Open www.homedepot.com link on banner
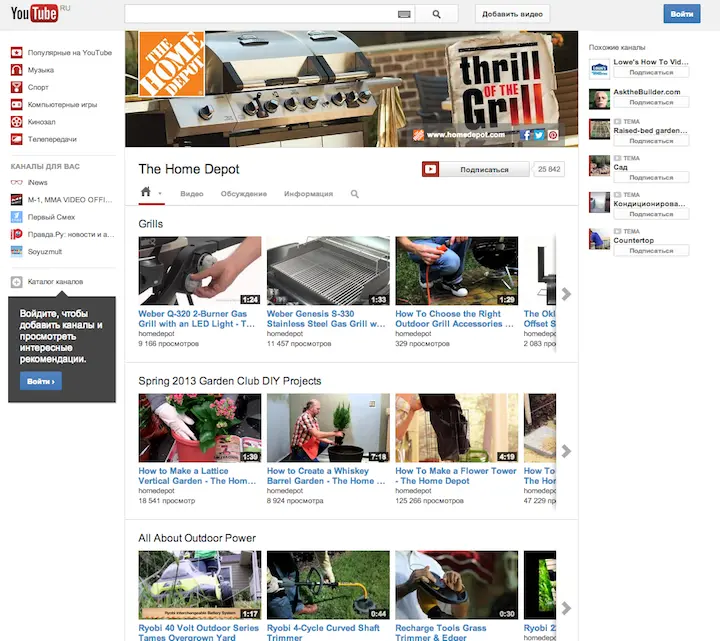 pos(465,135)
